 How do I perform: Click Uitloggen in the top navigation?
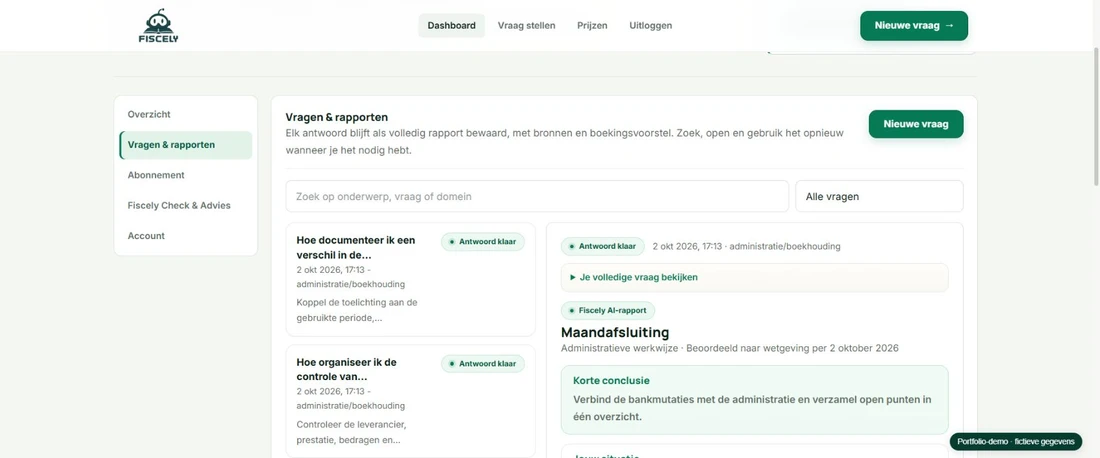point(651,25)
